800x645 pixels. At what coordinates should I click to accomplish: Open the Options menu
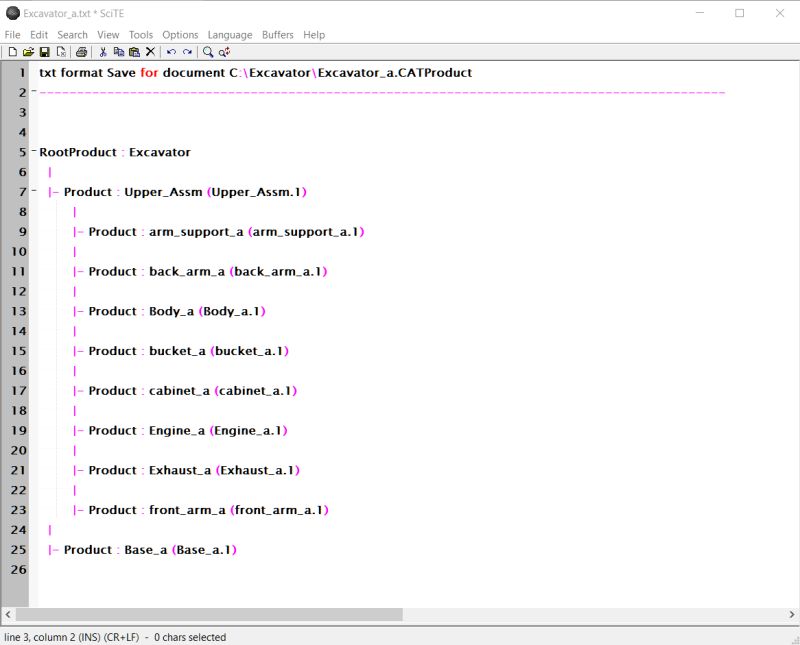point(180,35)
